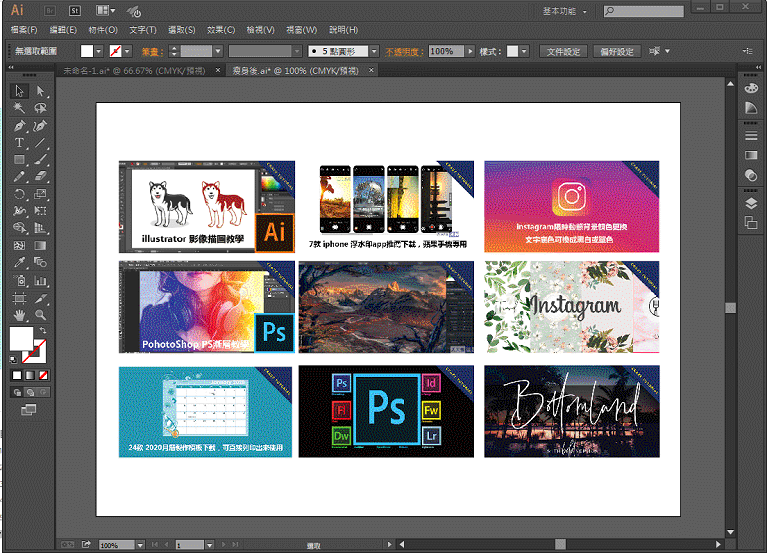Select the Symbol Sprayer tool
Viewport: 767px width, 553px height.
[x=19, y=281]
